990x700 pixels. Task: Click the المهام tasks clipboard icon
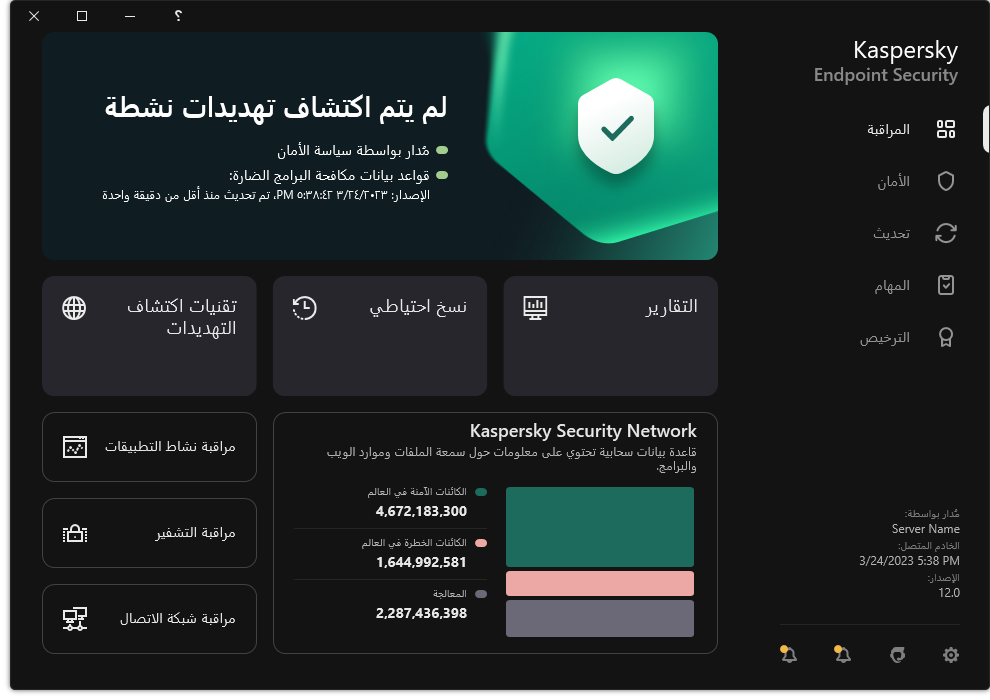944,285
